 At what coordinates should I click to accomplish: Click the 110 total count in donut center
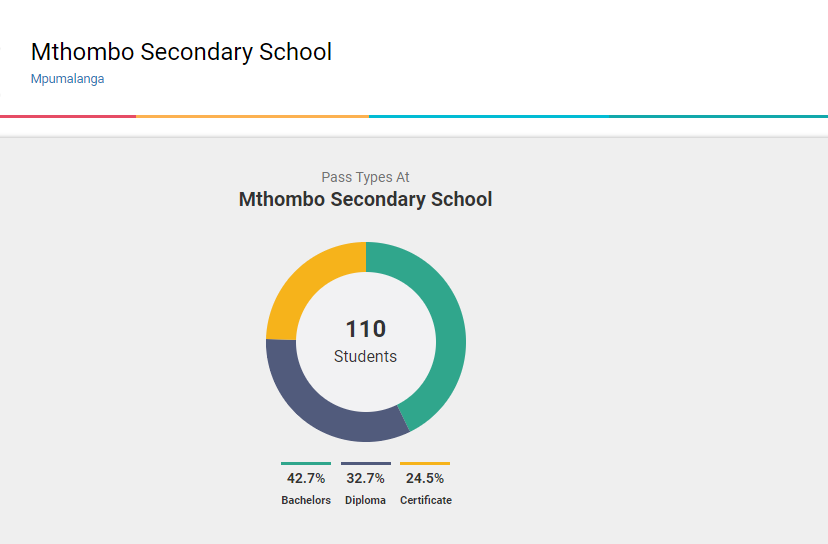tap(365, 329)
